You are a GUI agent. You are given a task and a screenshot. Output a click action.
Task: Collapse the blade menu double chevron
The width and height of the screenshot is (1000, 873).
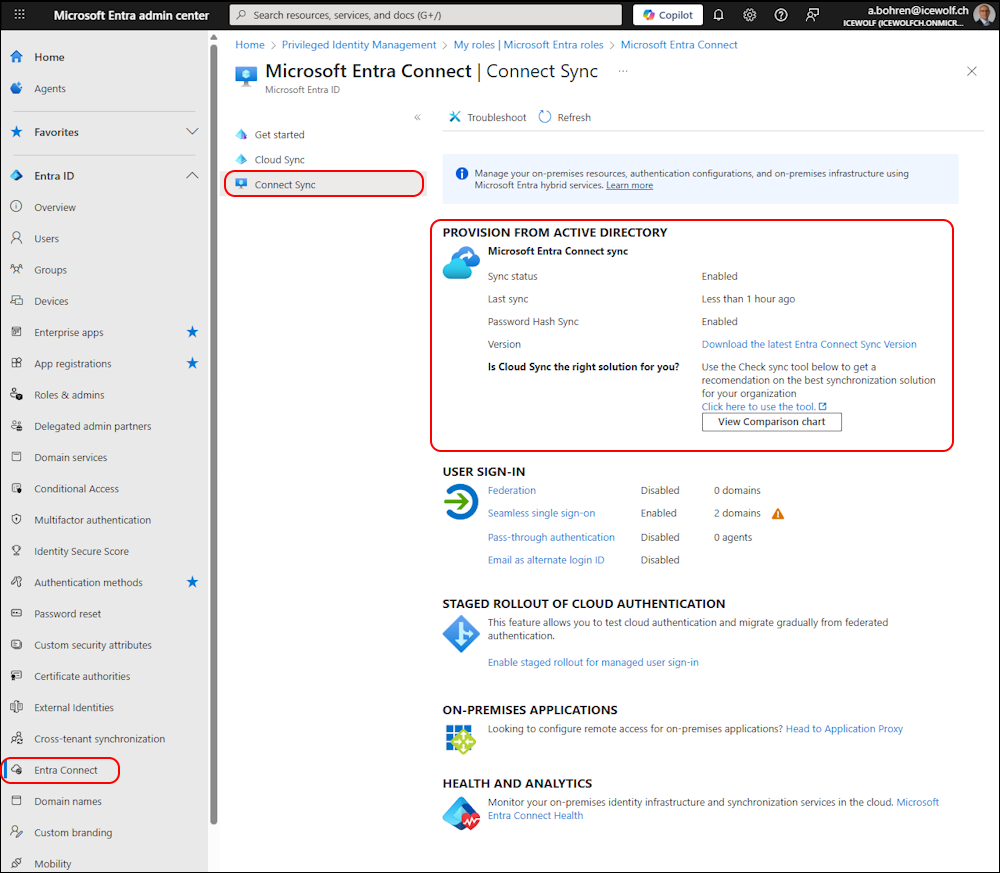(x=417, y=117)
